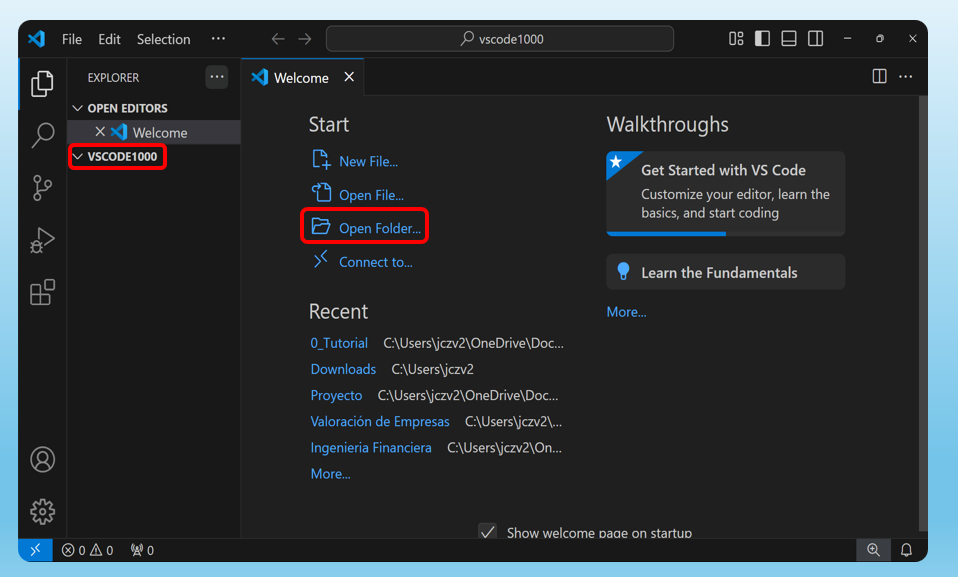958x577 pixels.
Task: Open recent folder 0_Tutorial
Action: tap(339, 343)
